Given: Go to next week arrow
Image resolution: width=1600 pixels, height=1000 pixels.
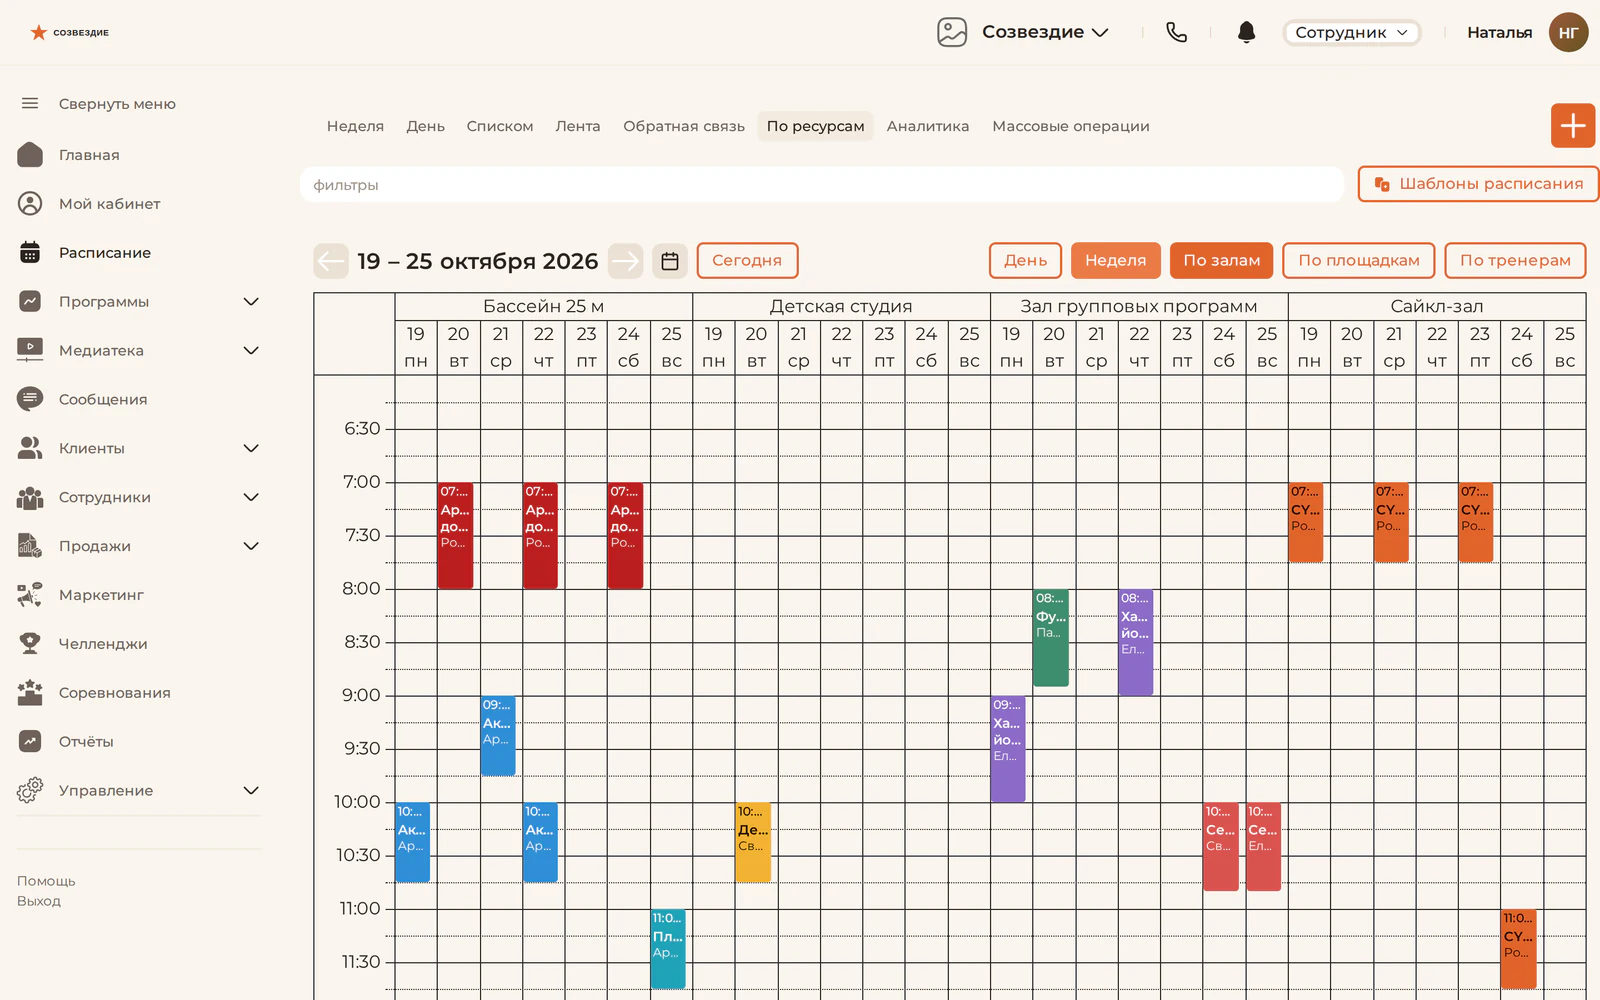Looking at the screenshot, I should click(x=626, y=261).
